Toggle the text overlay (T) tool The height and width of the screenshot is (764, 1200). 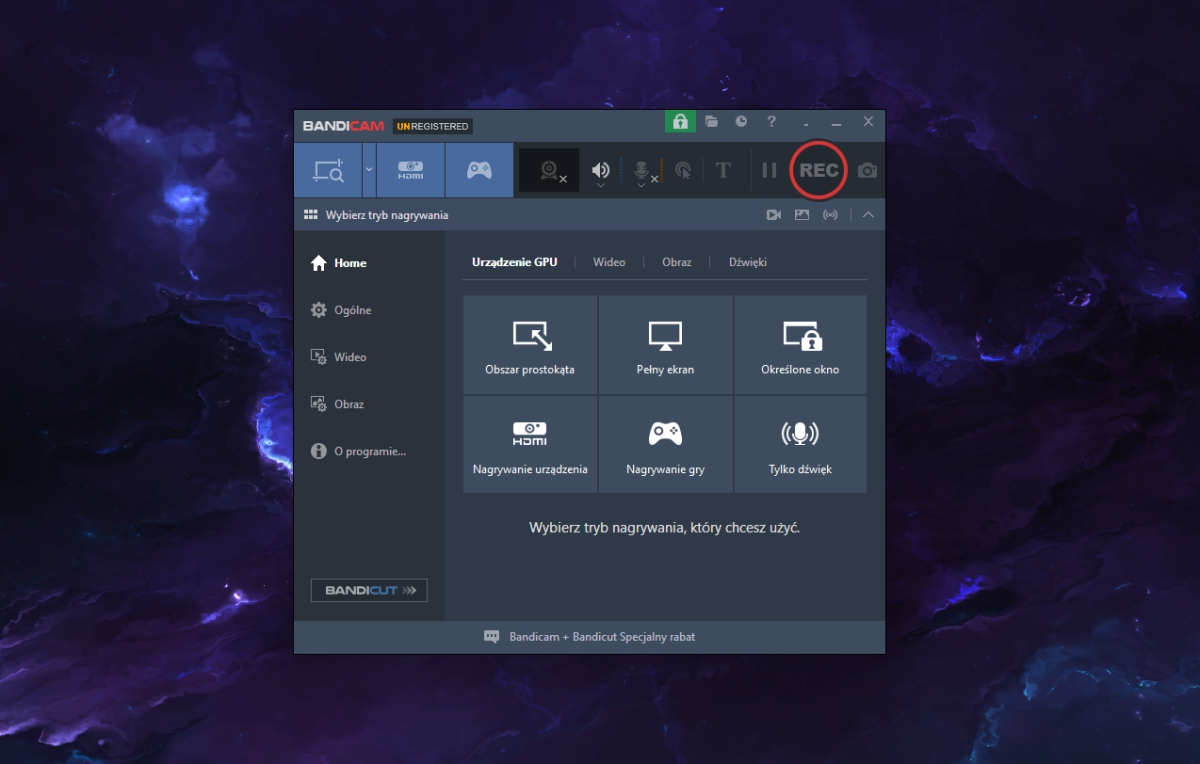pyautogui.click(x=723, y=170)
